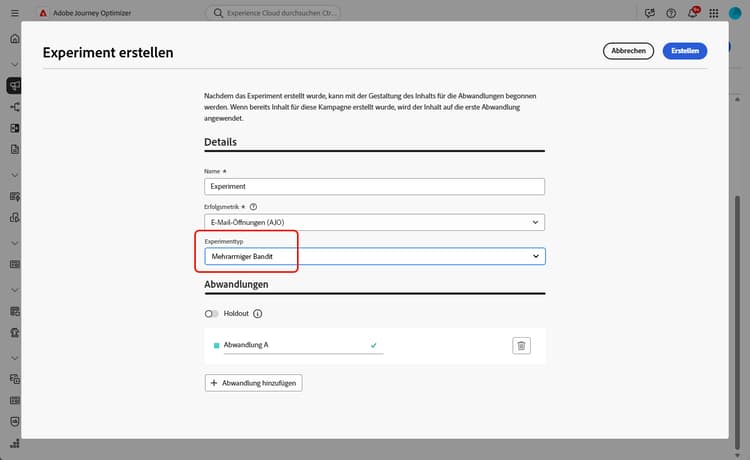Expand the Experimenttyp dropdown
The image size is (750, 460).
pyautogui.click(x=374, y=257)
